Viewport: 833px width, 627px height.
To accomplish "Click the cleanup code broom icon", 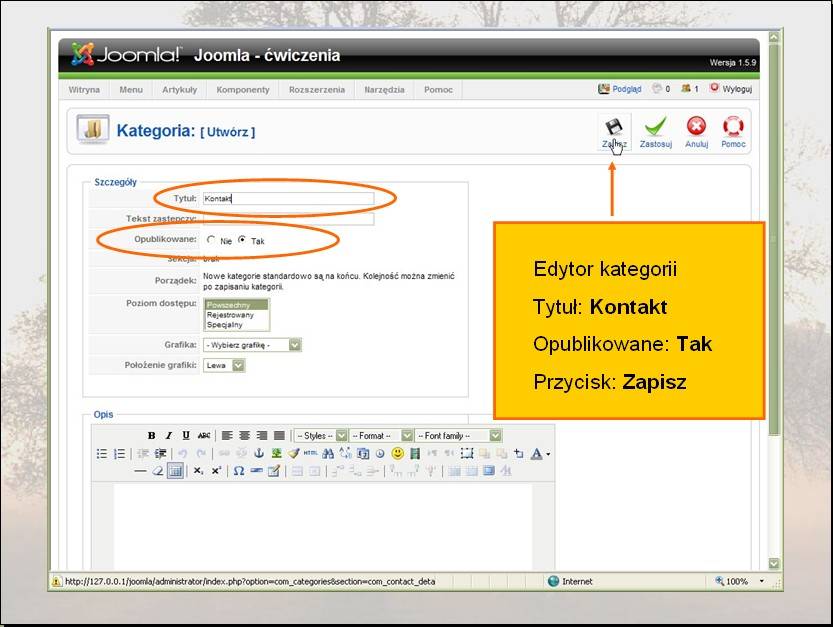I will (x=294, y=453).
